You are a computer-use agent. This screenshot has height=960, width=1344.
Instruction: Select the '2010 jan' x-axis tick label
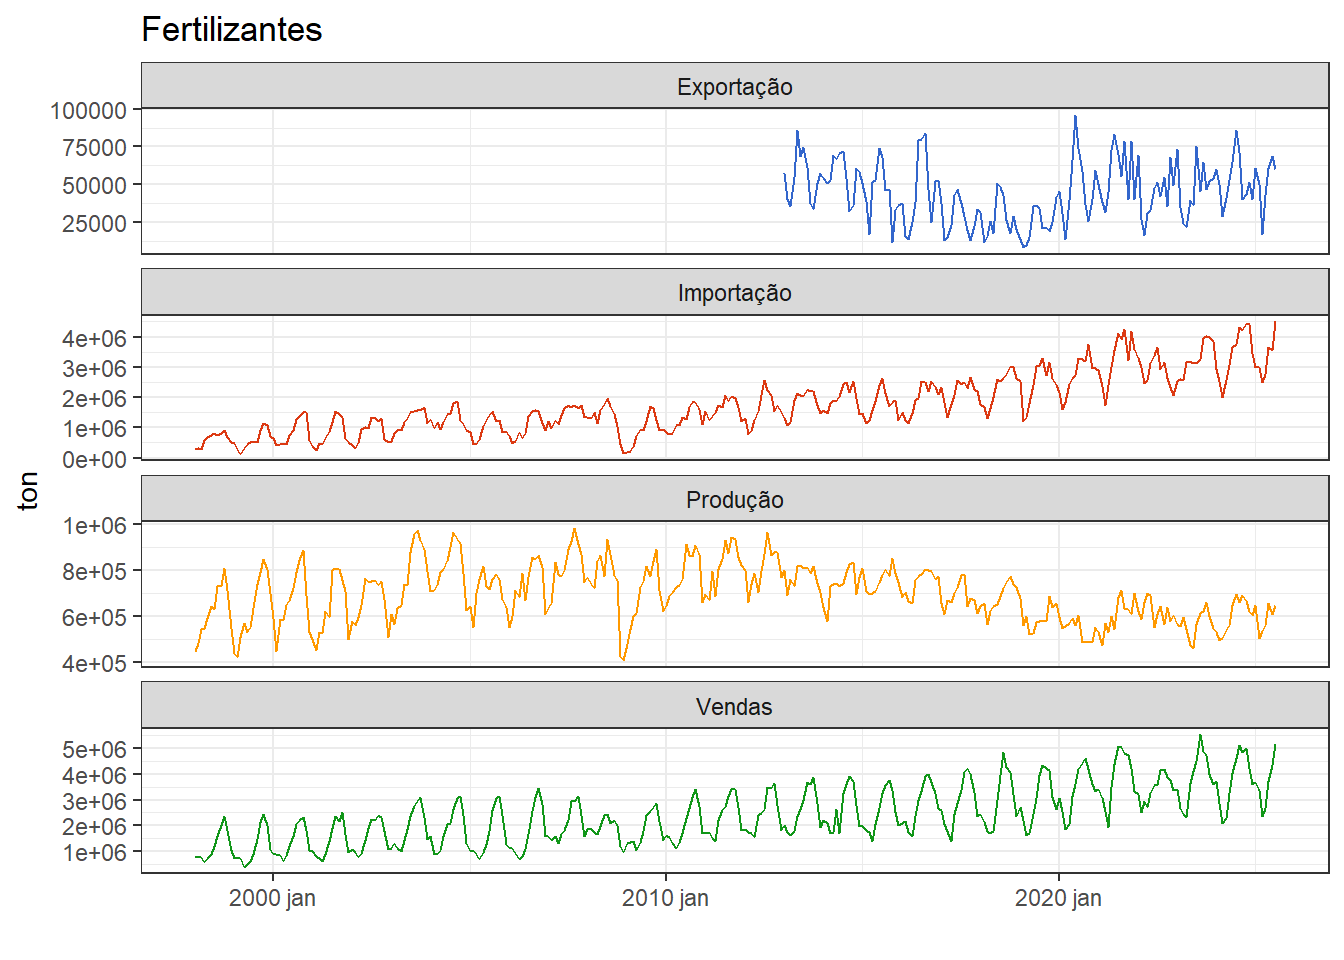pyautogui.click(x=665, y=898)
